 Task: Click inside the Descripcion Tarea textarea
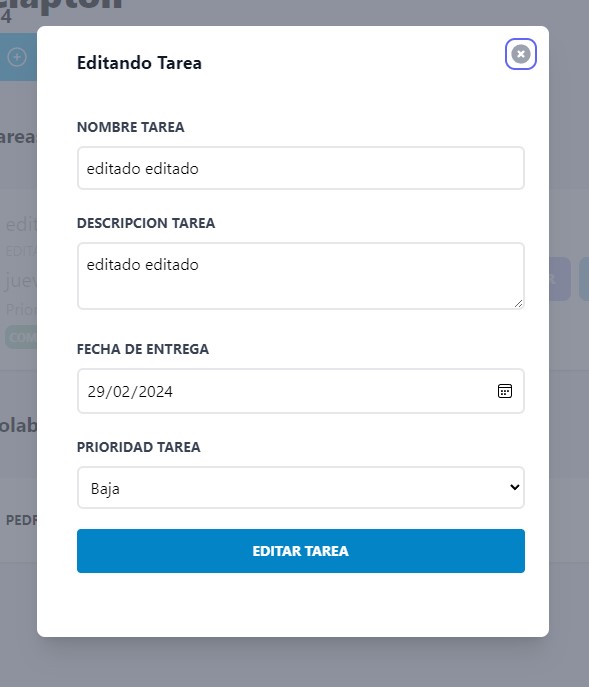tap(301, 276)
